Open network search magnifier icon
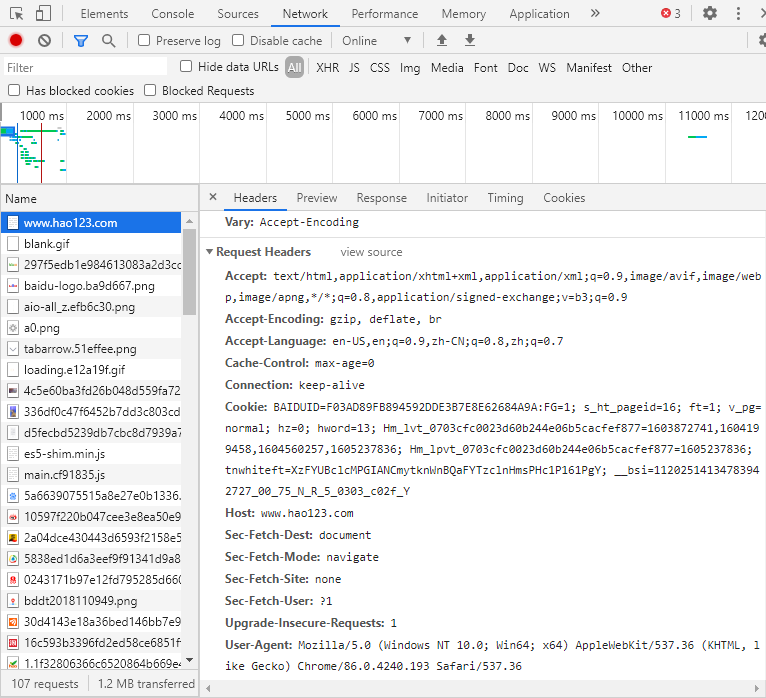The height and width of the screenshot is (698, 766). click(108, 40)
